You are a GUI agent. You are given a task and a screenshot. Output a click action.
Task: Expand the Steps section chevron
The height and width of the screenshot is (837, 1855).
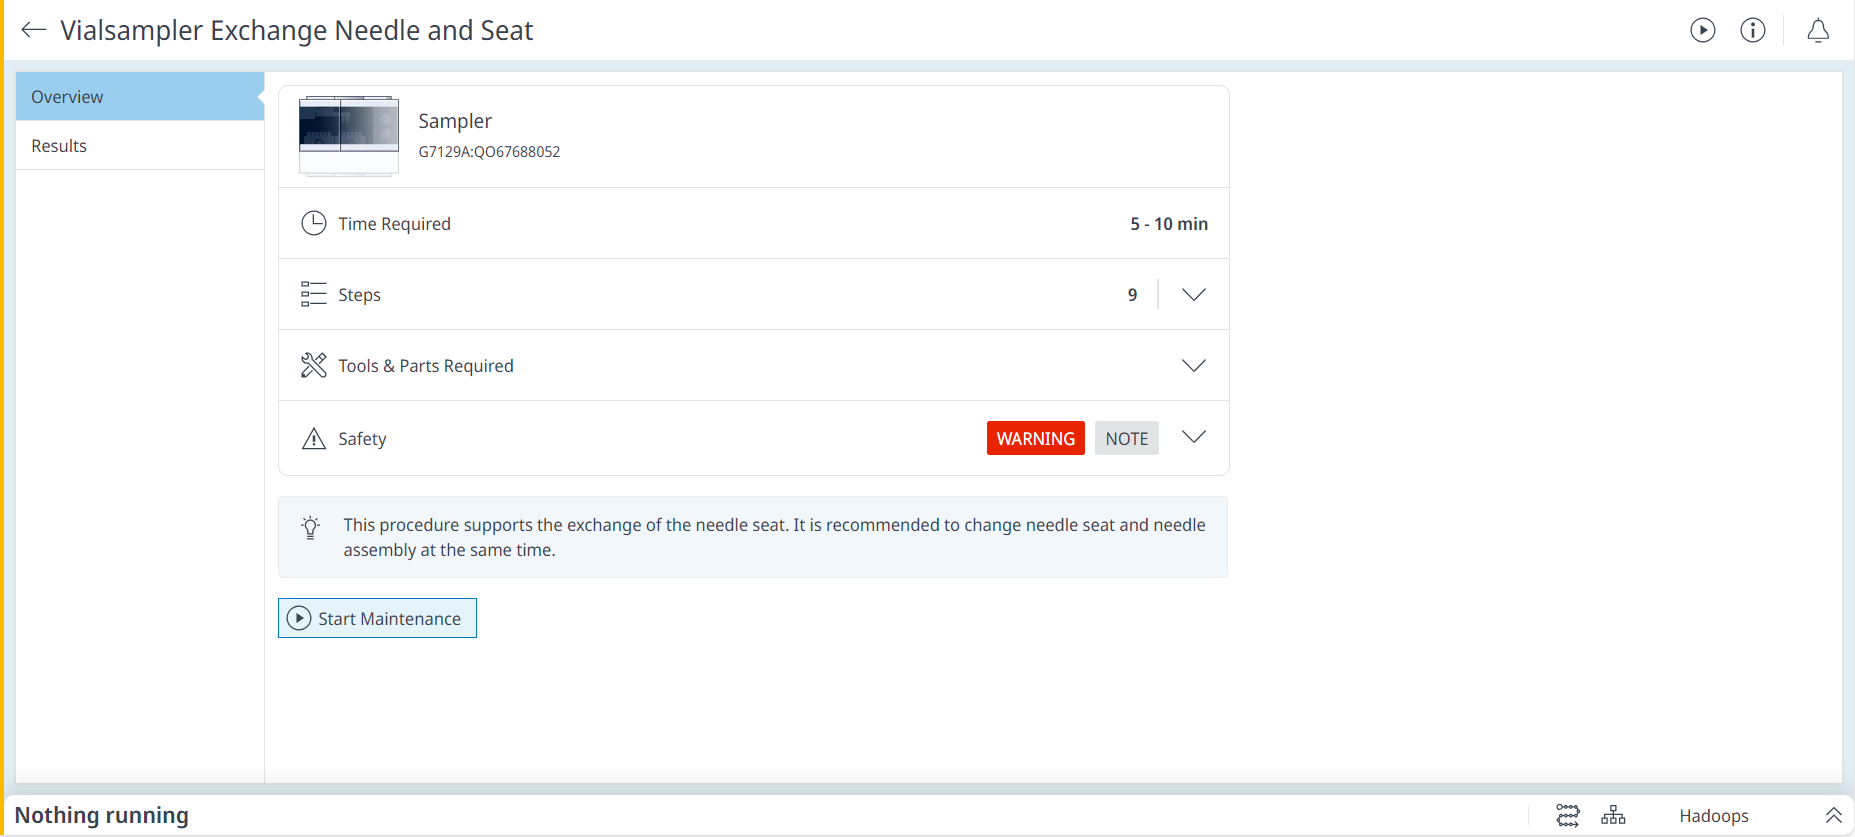pos(1193,294)
